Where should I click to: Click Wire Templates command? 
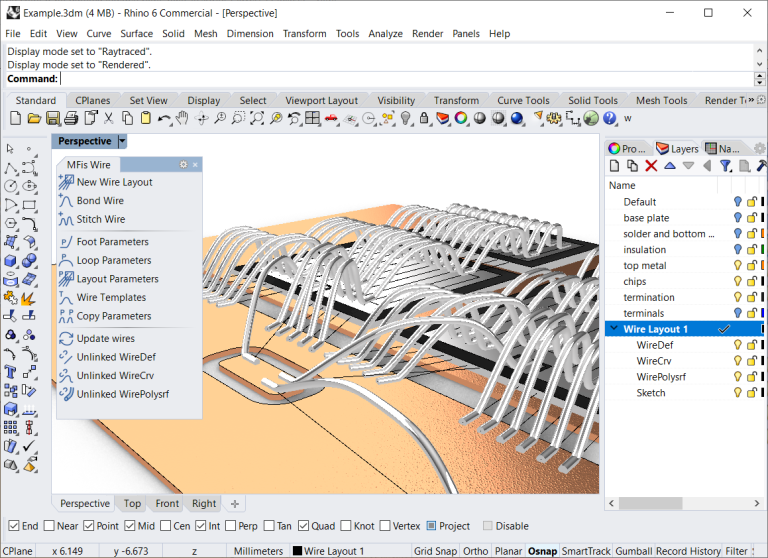[111, 297]
